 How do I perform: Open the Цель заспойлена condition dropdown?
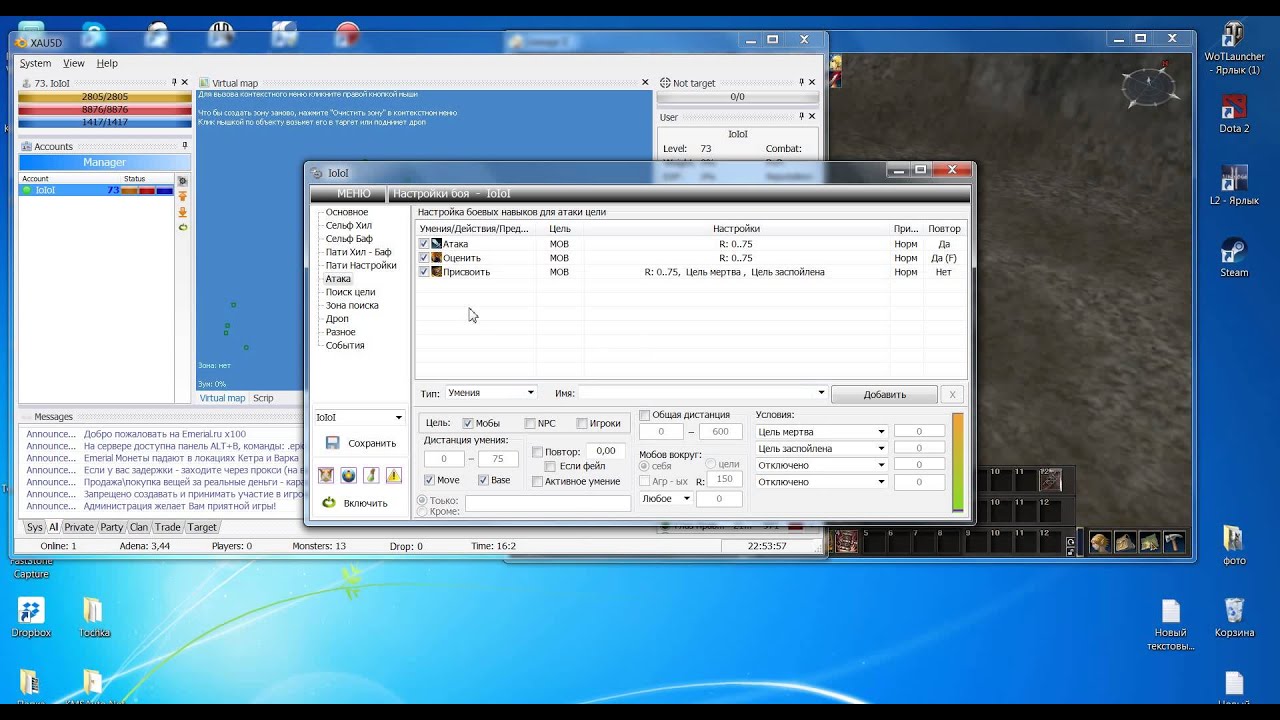(821, 449)
